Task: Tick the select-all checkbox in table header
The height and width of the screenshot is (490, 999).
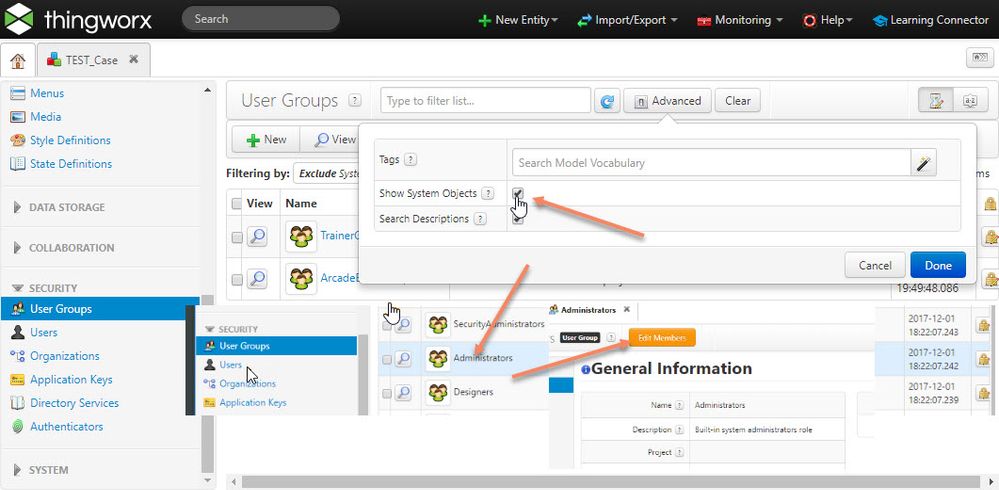Action: [236, 204]
